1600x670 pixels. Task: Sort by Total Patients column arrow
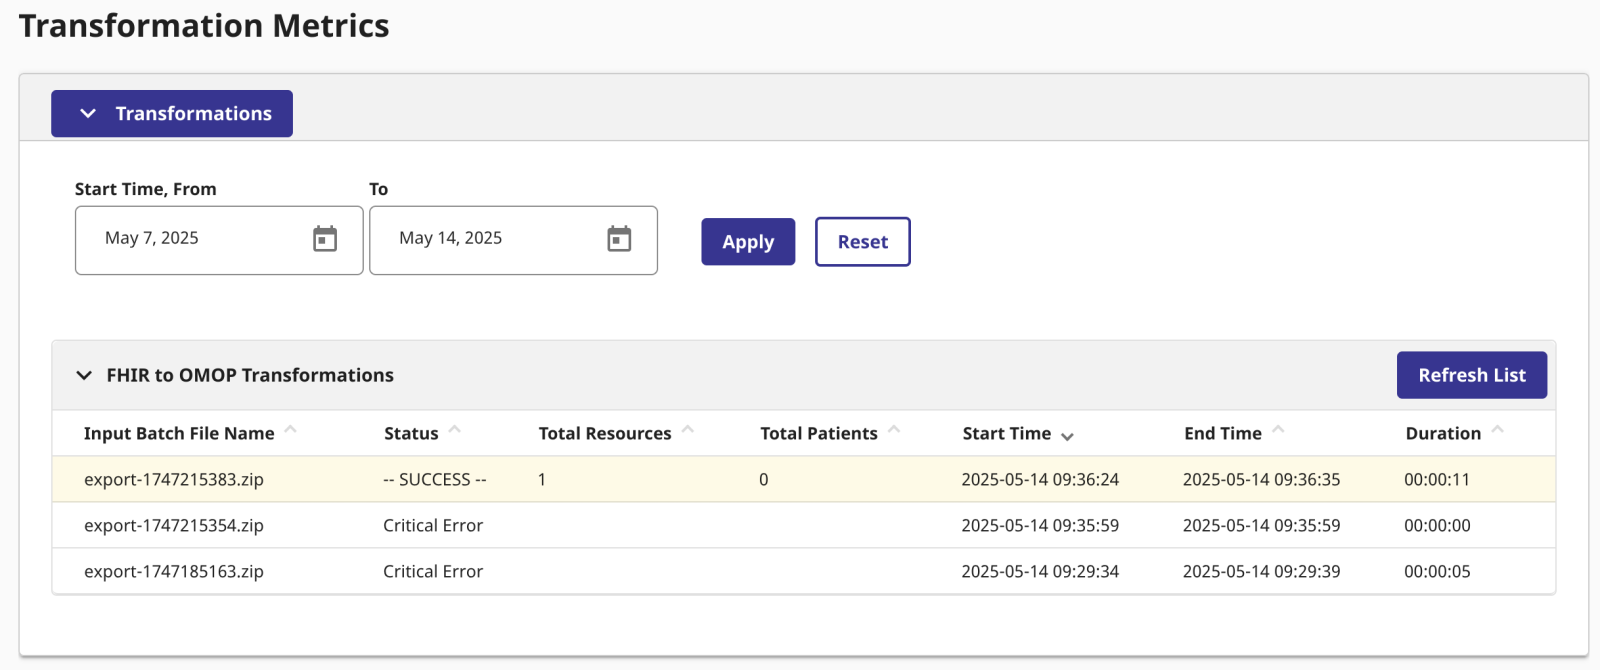894,430
